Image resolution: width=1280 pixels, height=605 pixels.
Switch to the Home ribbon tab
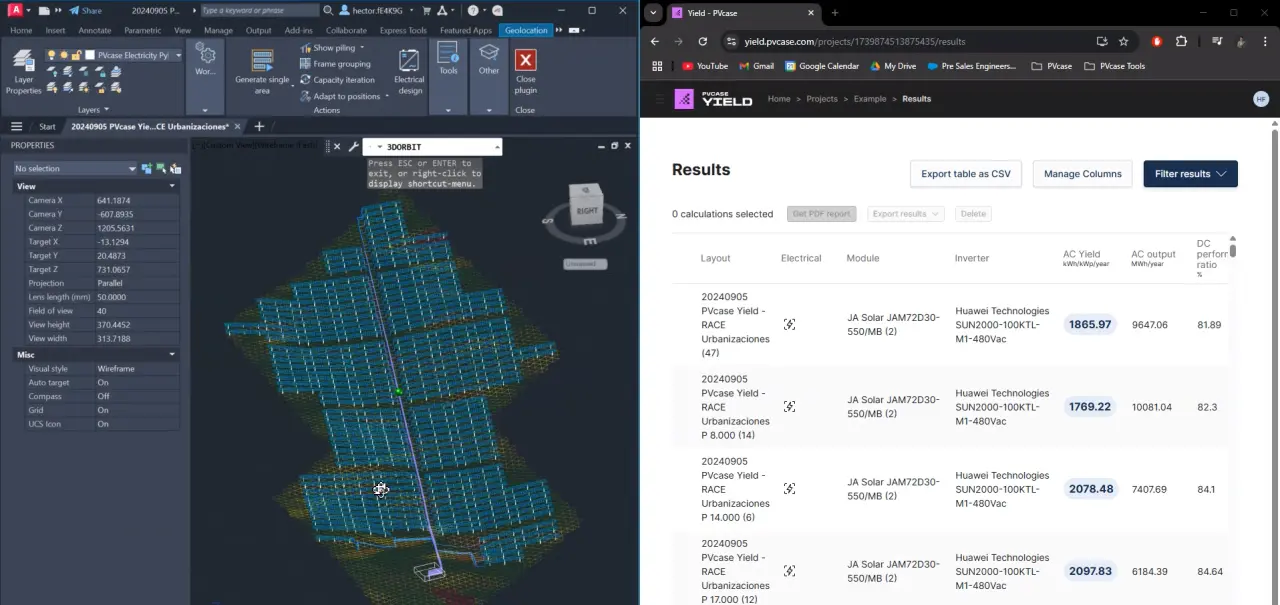[21, 30]
